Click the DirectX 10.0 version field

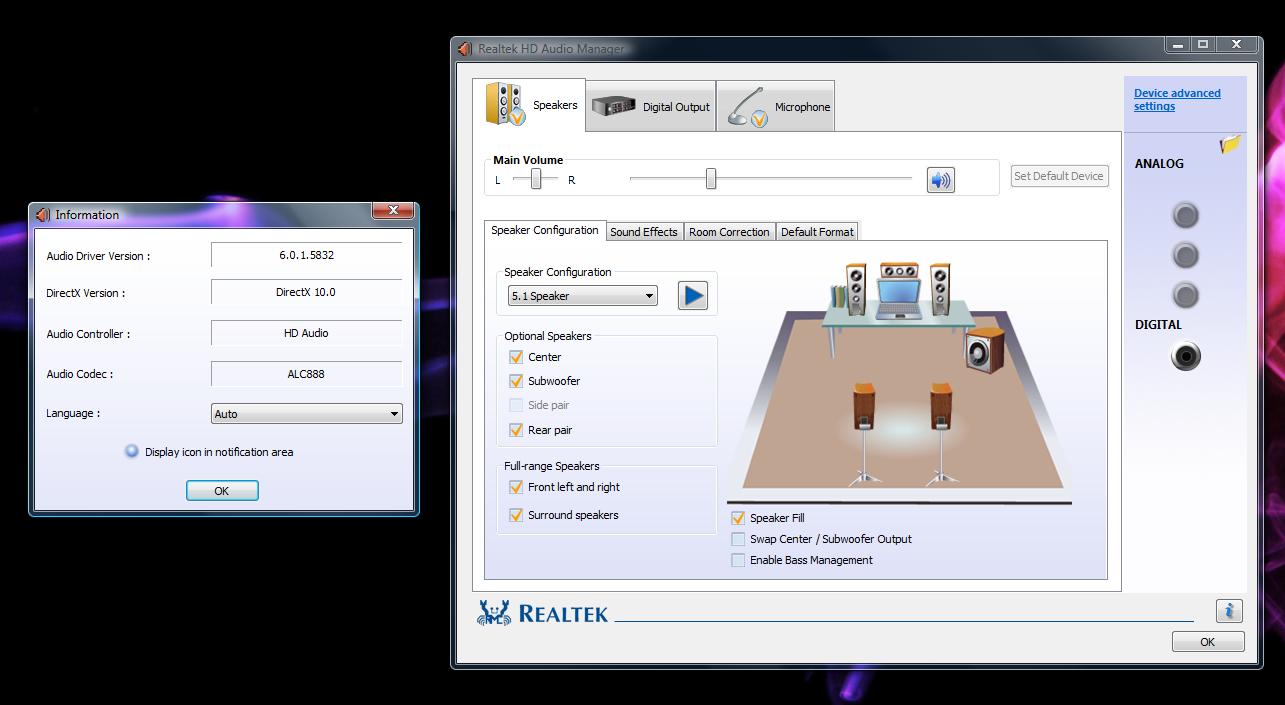(307, 292)
